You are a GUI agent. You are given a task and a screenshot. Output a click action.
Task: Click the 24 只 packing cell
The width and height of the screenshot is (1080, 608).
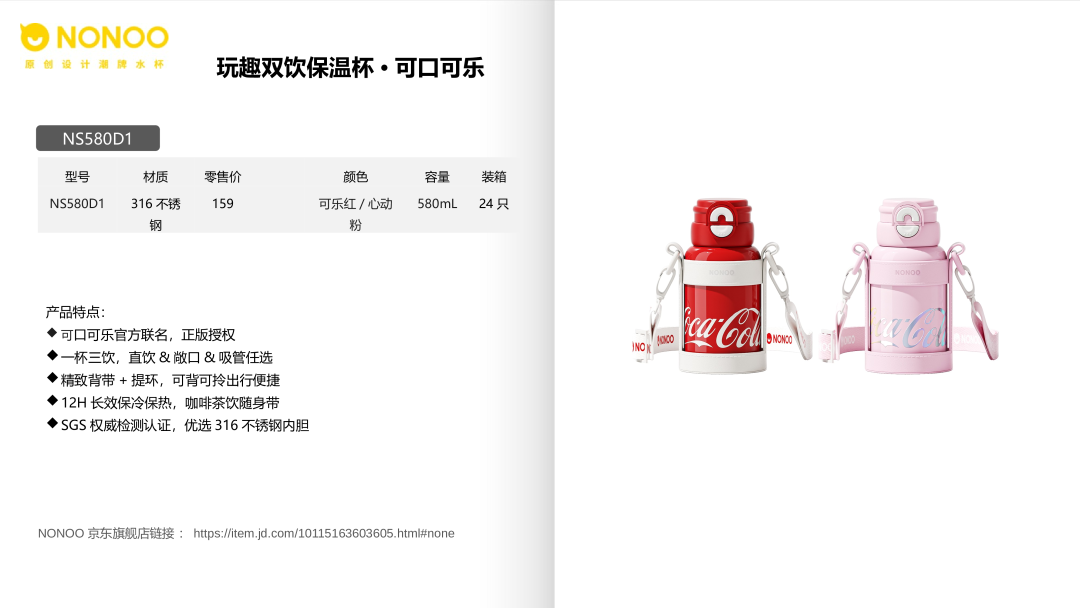pos(494,204)
